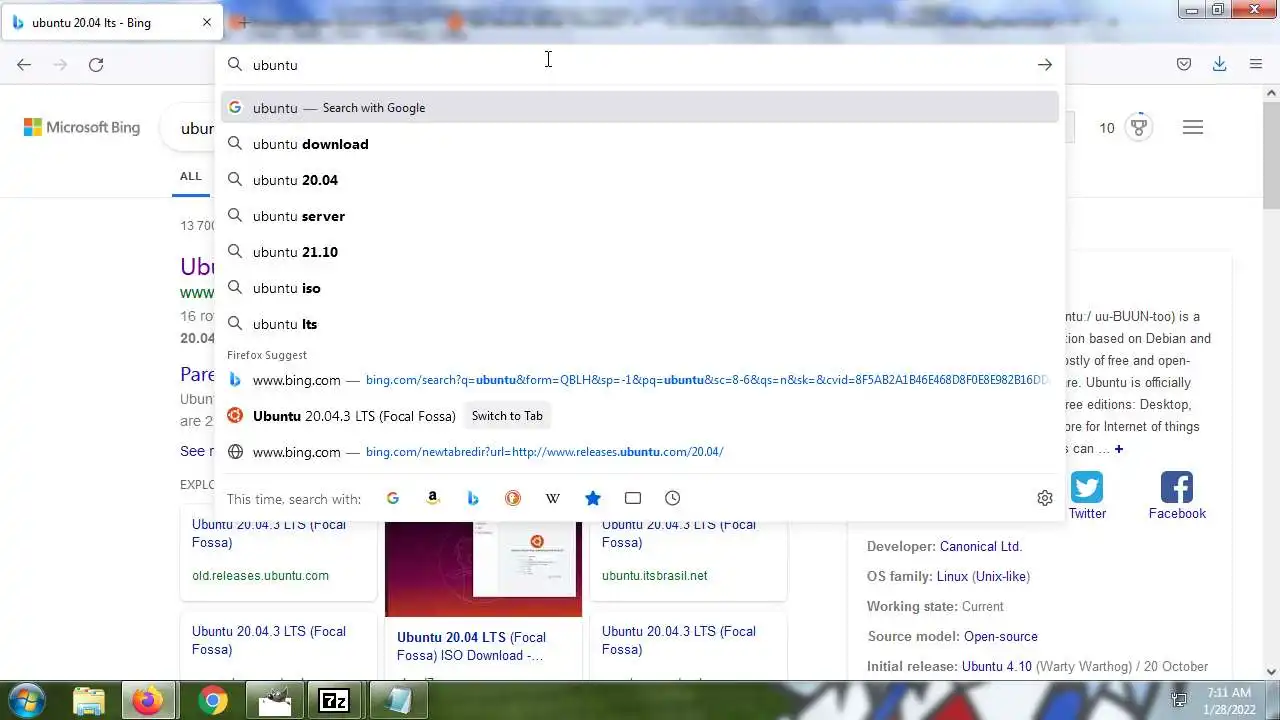
Task: Search this time with Wikipedia icon
Action: click(553, 498)
